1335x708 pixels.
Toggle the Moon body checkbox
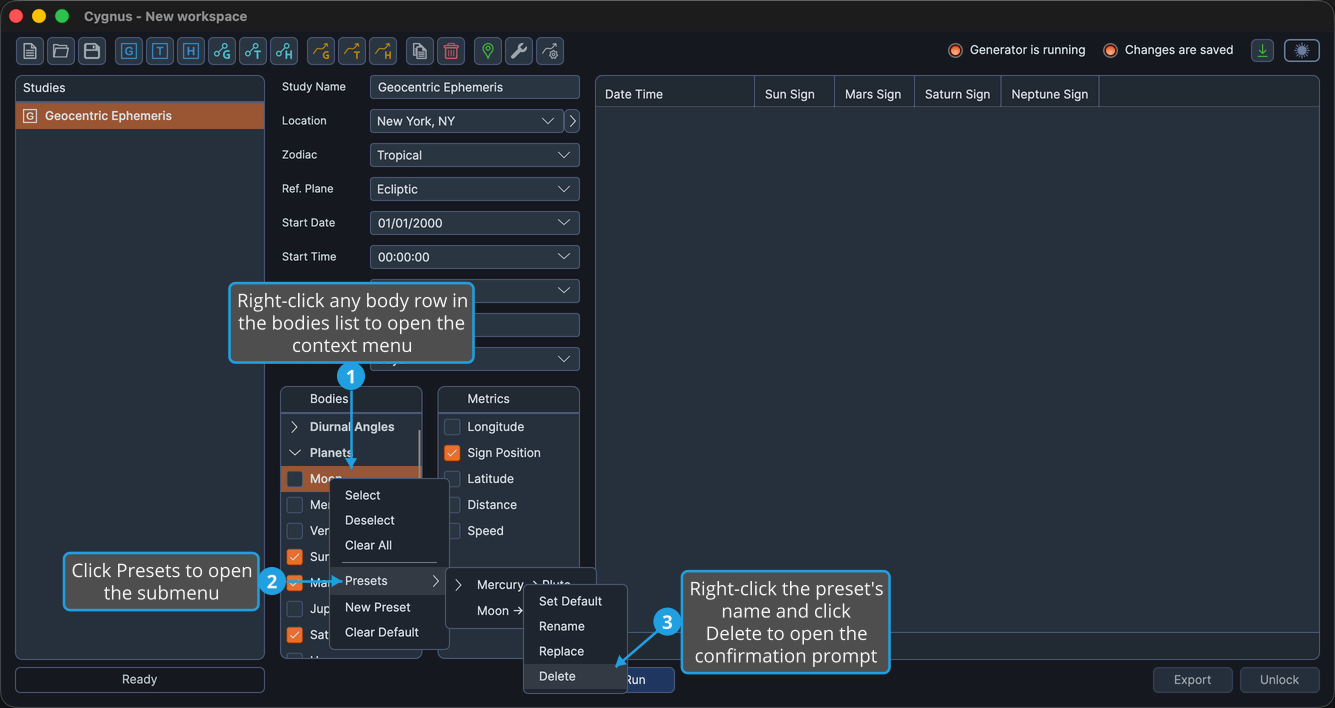[x=295, y=479]
